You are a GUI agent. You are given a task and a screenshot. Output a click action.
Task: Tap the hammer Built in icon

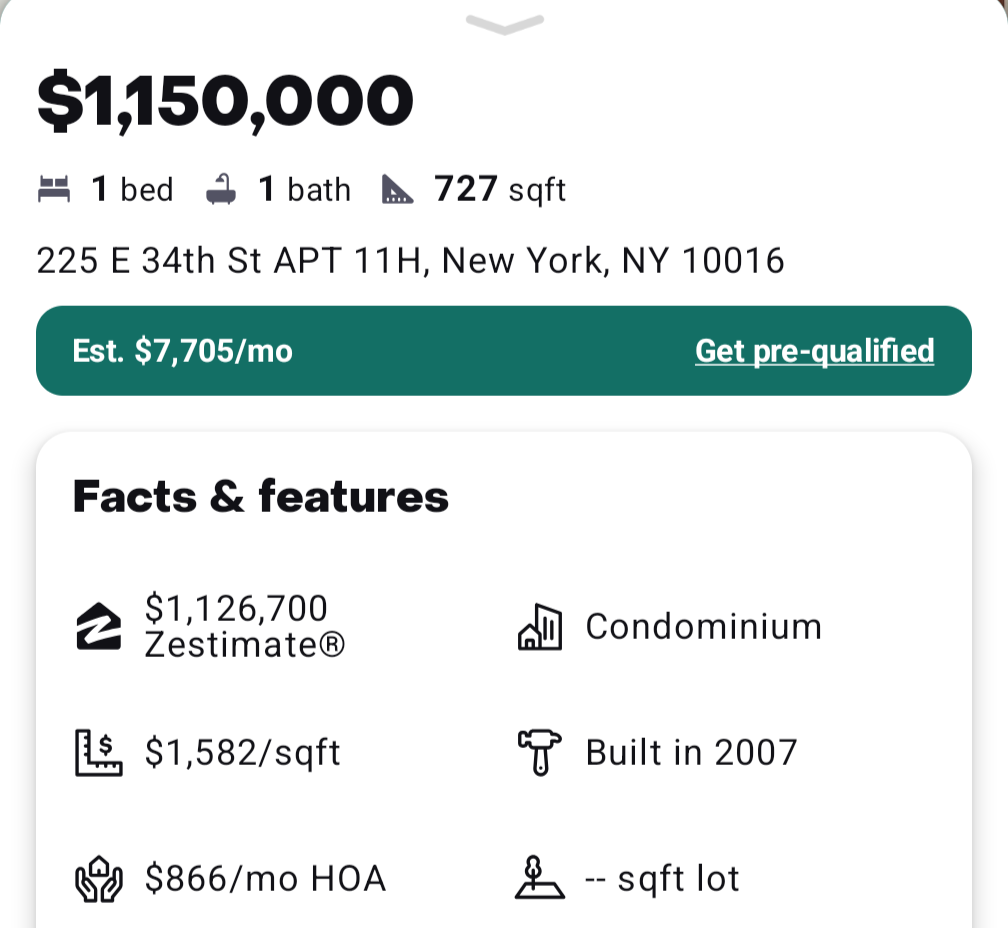(540, 753)
